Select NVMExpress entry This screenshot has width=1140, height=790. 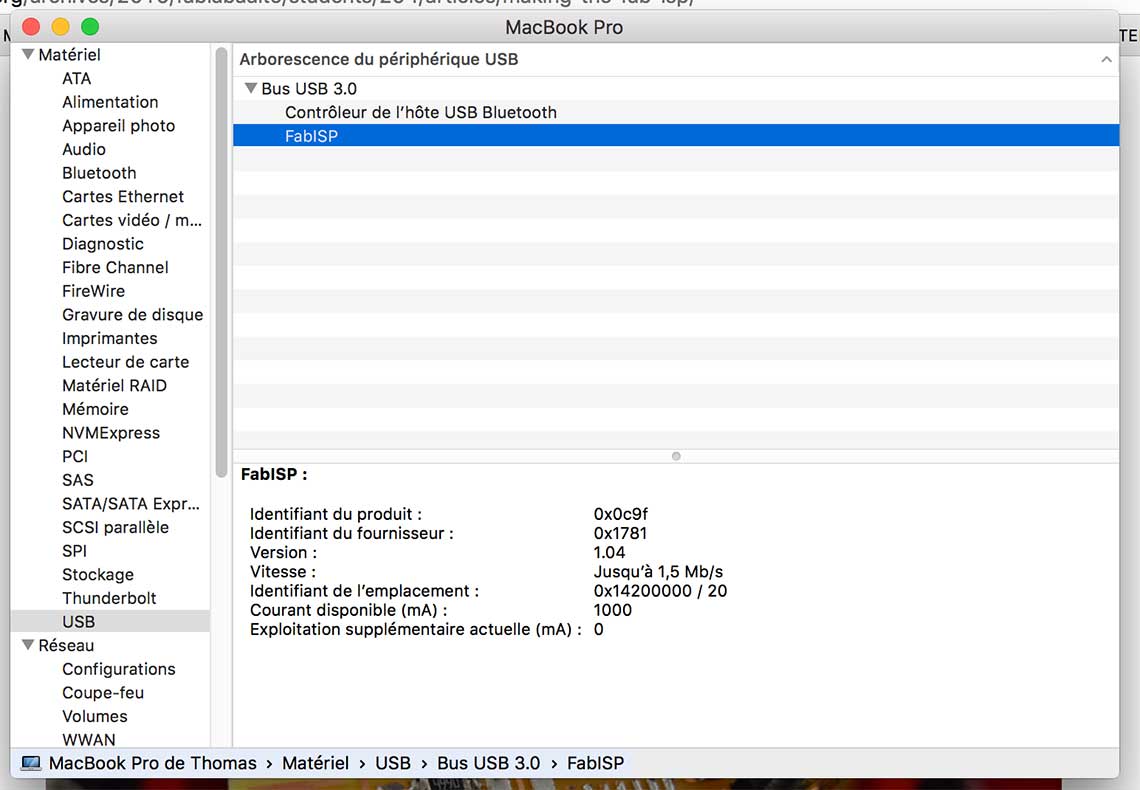[111, 433]
